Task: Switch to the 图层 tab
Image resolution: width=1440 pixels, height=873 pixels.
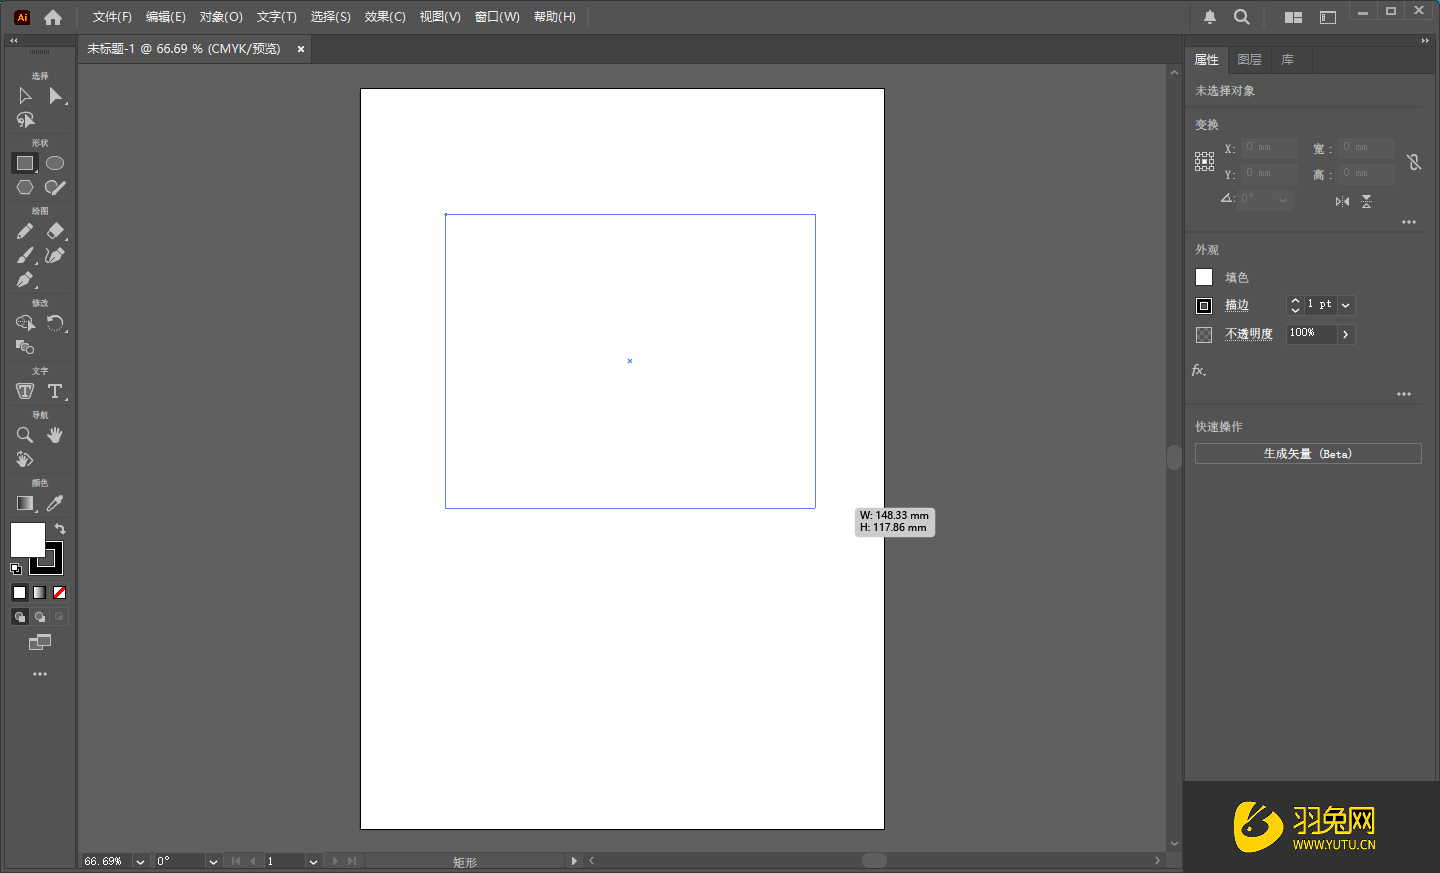Action: coord(1249,60)
